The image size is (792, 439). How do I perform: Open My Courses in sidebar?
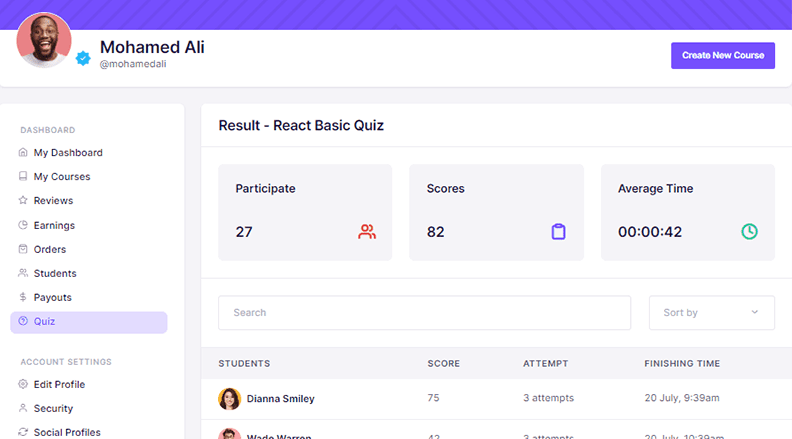tap(61, 177)
